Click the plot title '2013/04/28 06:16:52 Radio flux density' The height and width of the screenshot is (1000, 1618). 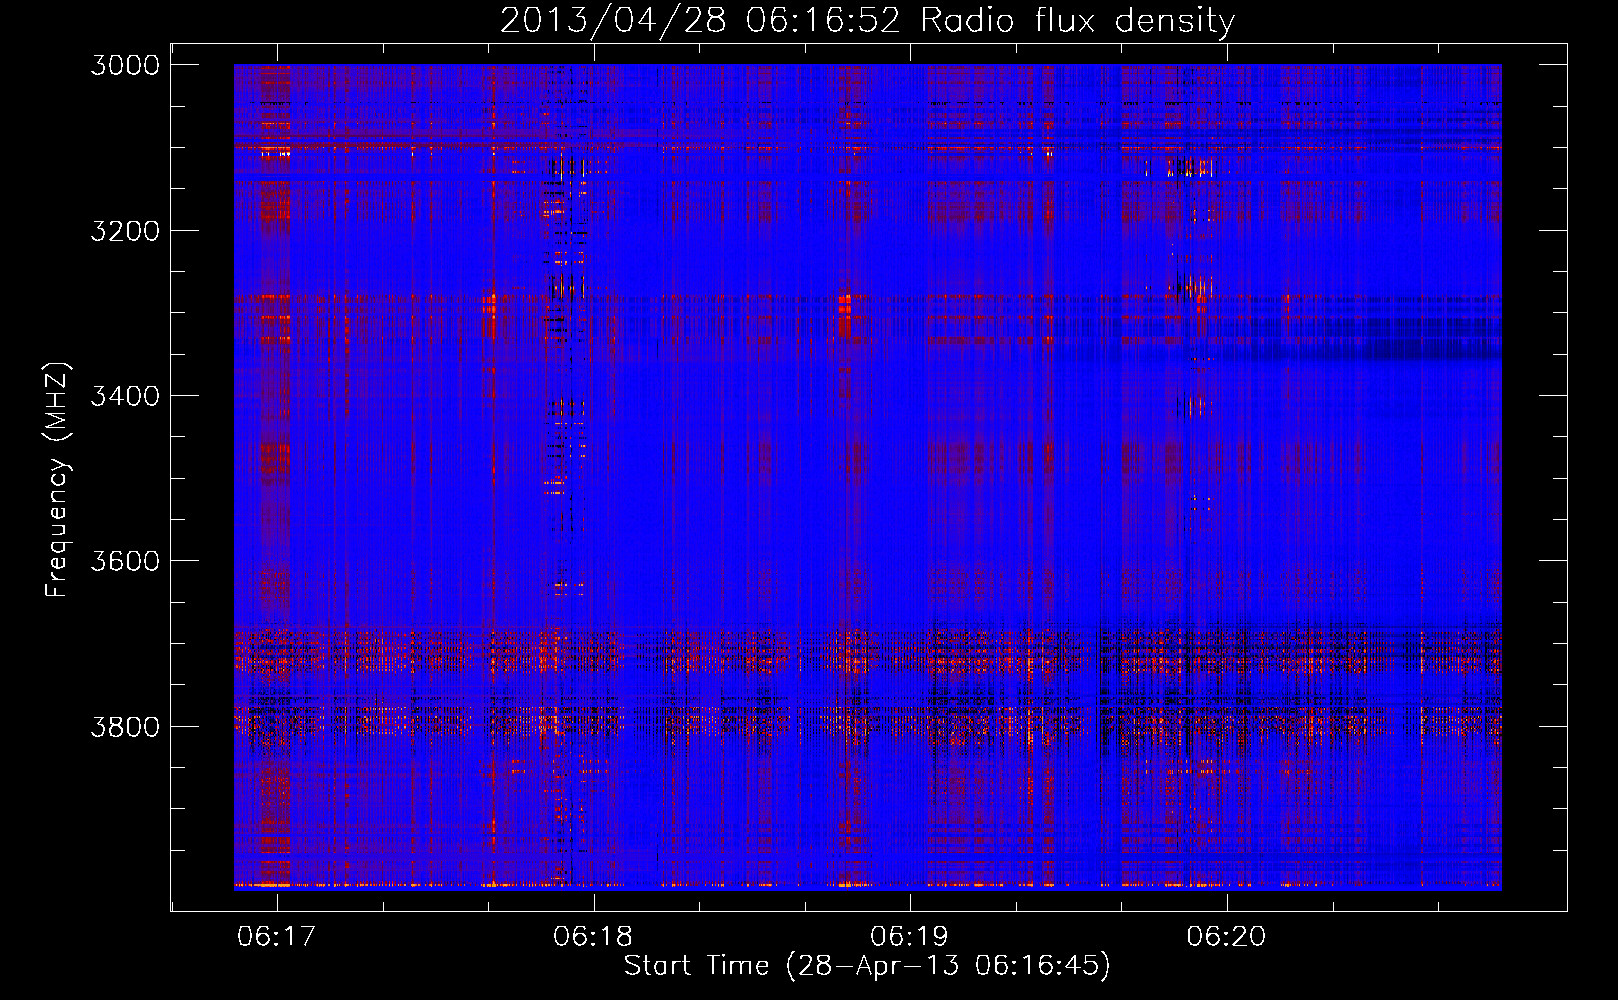point(867,20)
